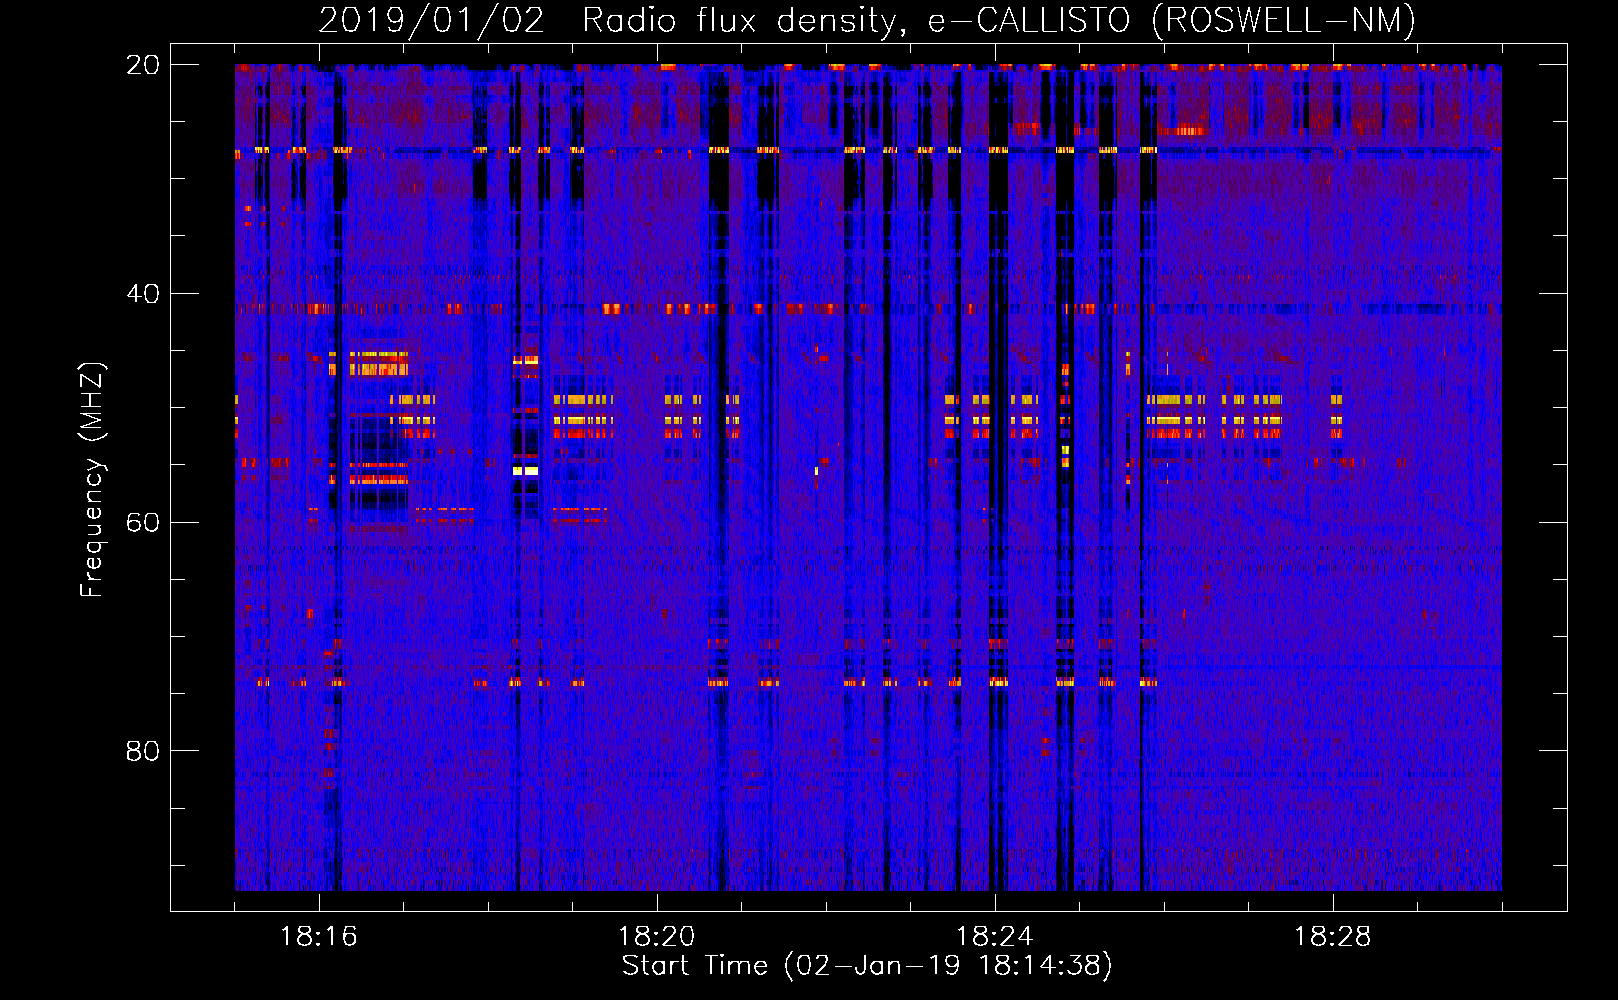Click the '18:28' time tick label
This screenshot has height=1000, width=1618.
(x=1333, y=936)
